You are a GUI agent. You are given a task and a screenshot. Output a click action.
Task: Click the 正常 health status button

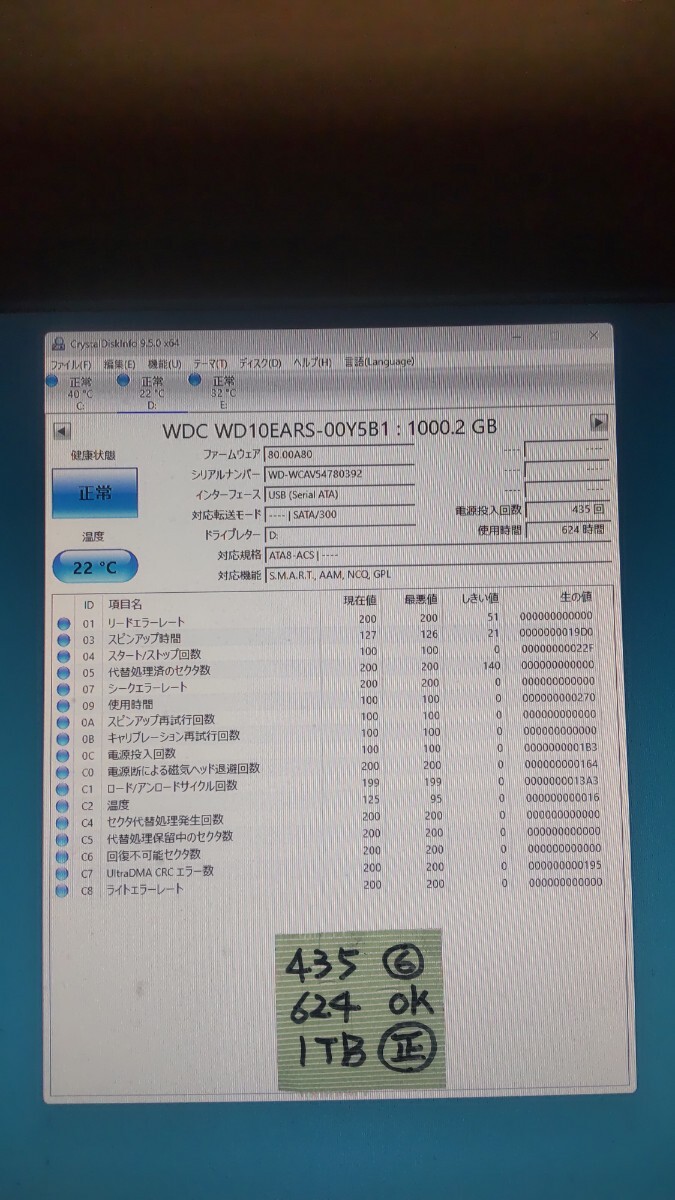click(x=95, y=493)
